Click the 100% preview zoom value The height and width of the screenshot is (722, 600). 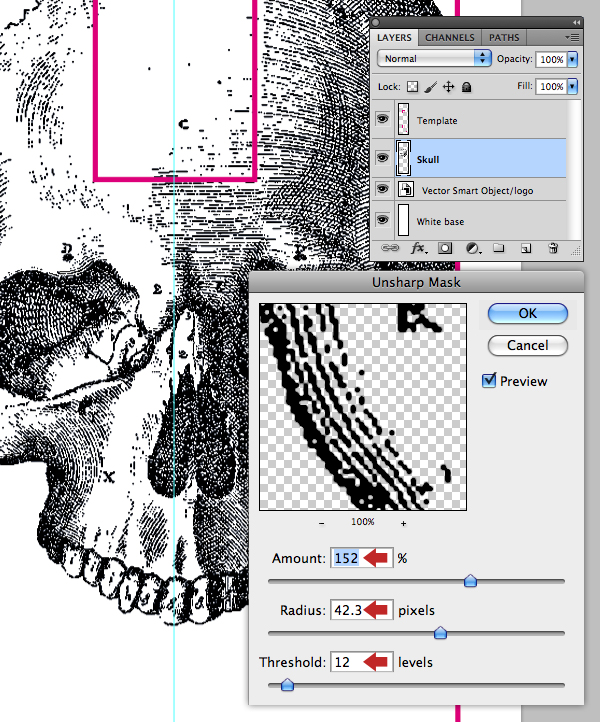(363, 522)
